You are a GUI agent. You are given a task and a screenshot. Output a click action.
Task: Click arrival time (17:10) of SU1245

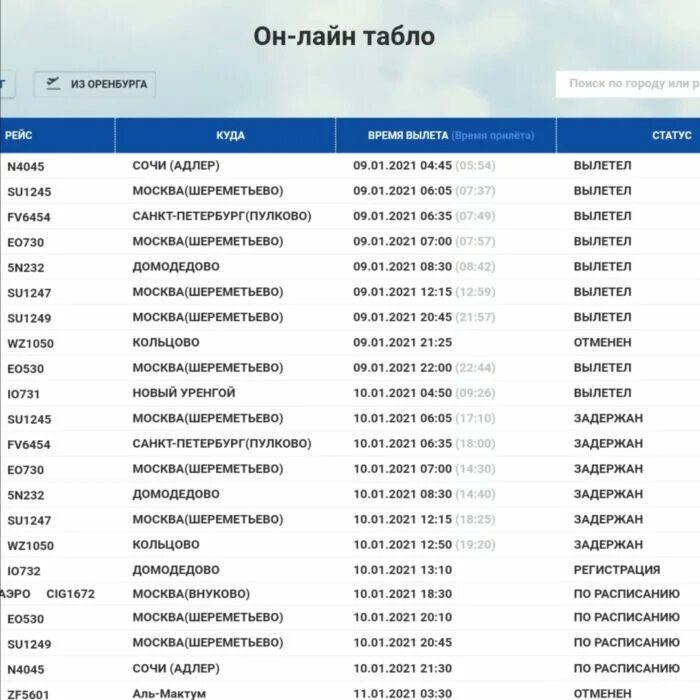click(x=475, y=418)
